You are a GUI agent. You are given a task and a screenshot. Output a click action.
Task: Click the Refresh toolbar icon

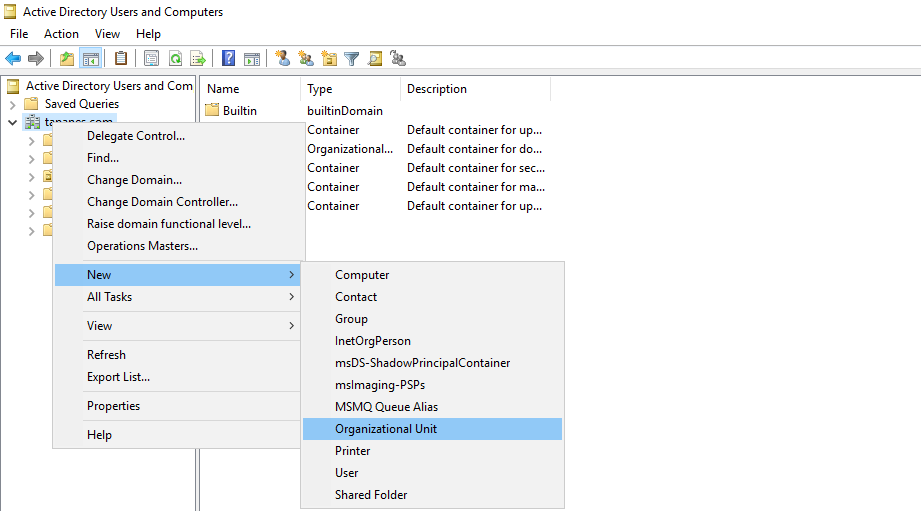175,59
